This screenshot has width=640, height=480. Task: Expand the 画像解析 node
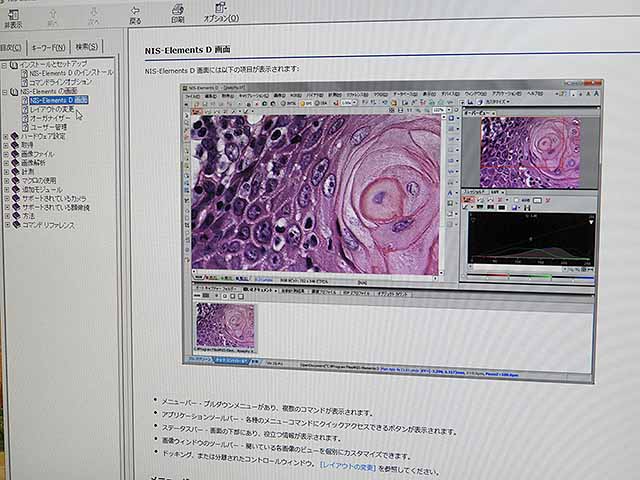point(6,163)
